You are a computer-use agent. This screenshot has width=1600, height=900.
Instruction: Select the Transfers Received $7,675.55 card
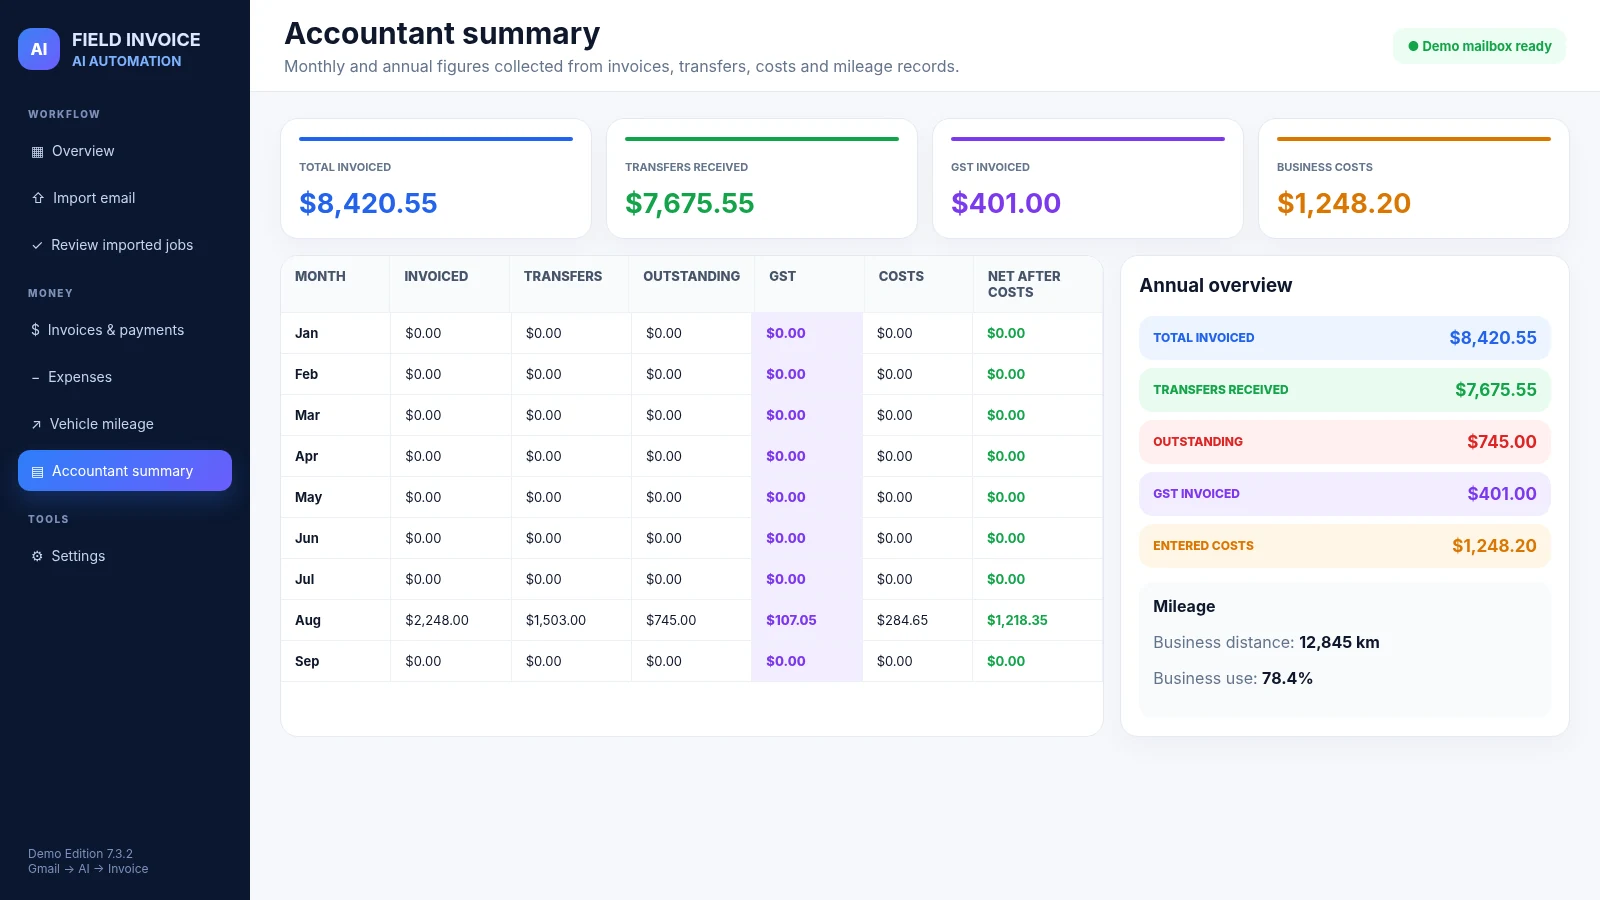pos(762,179)
